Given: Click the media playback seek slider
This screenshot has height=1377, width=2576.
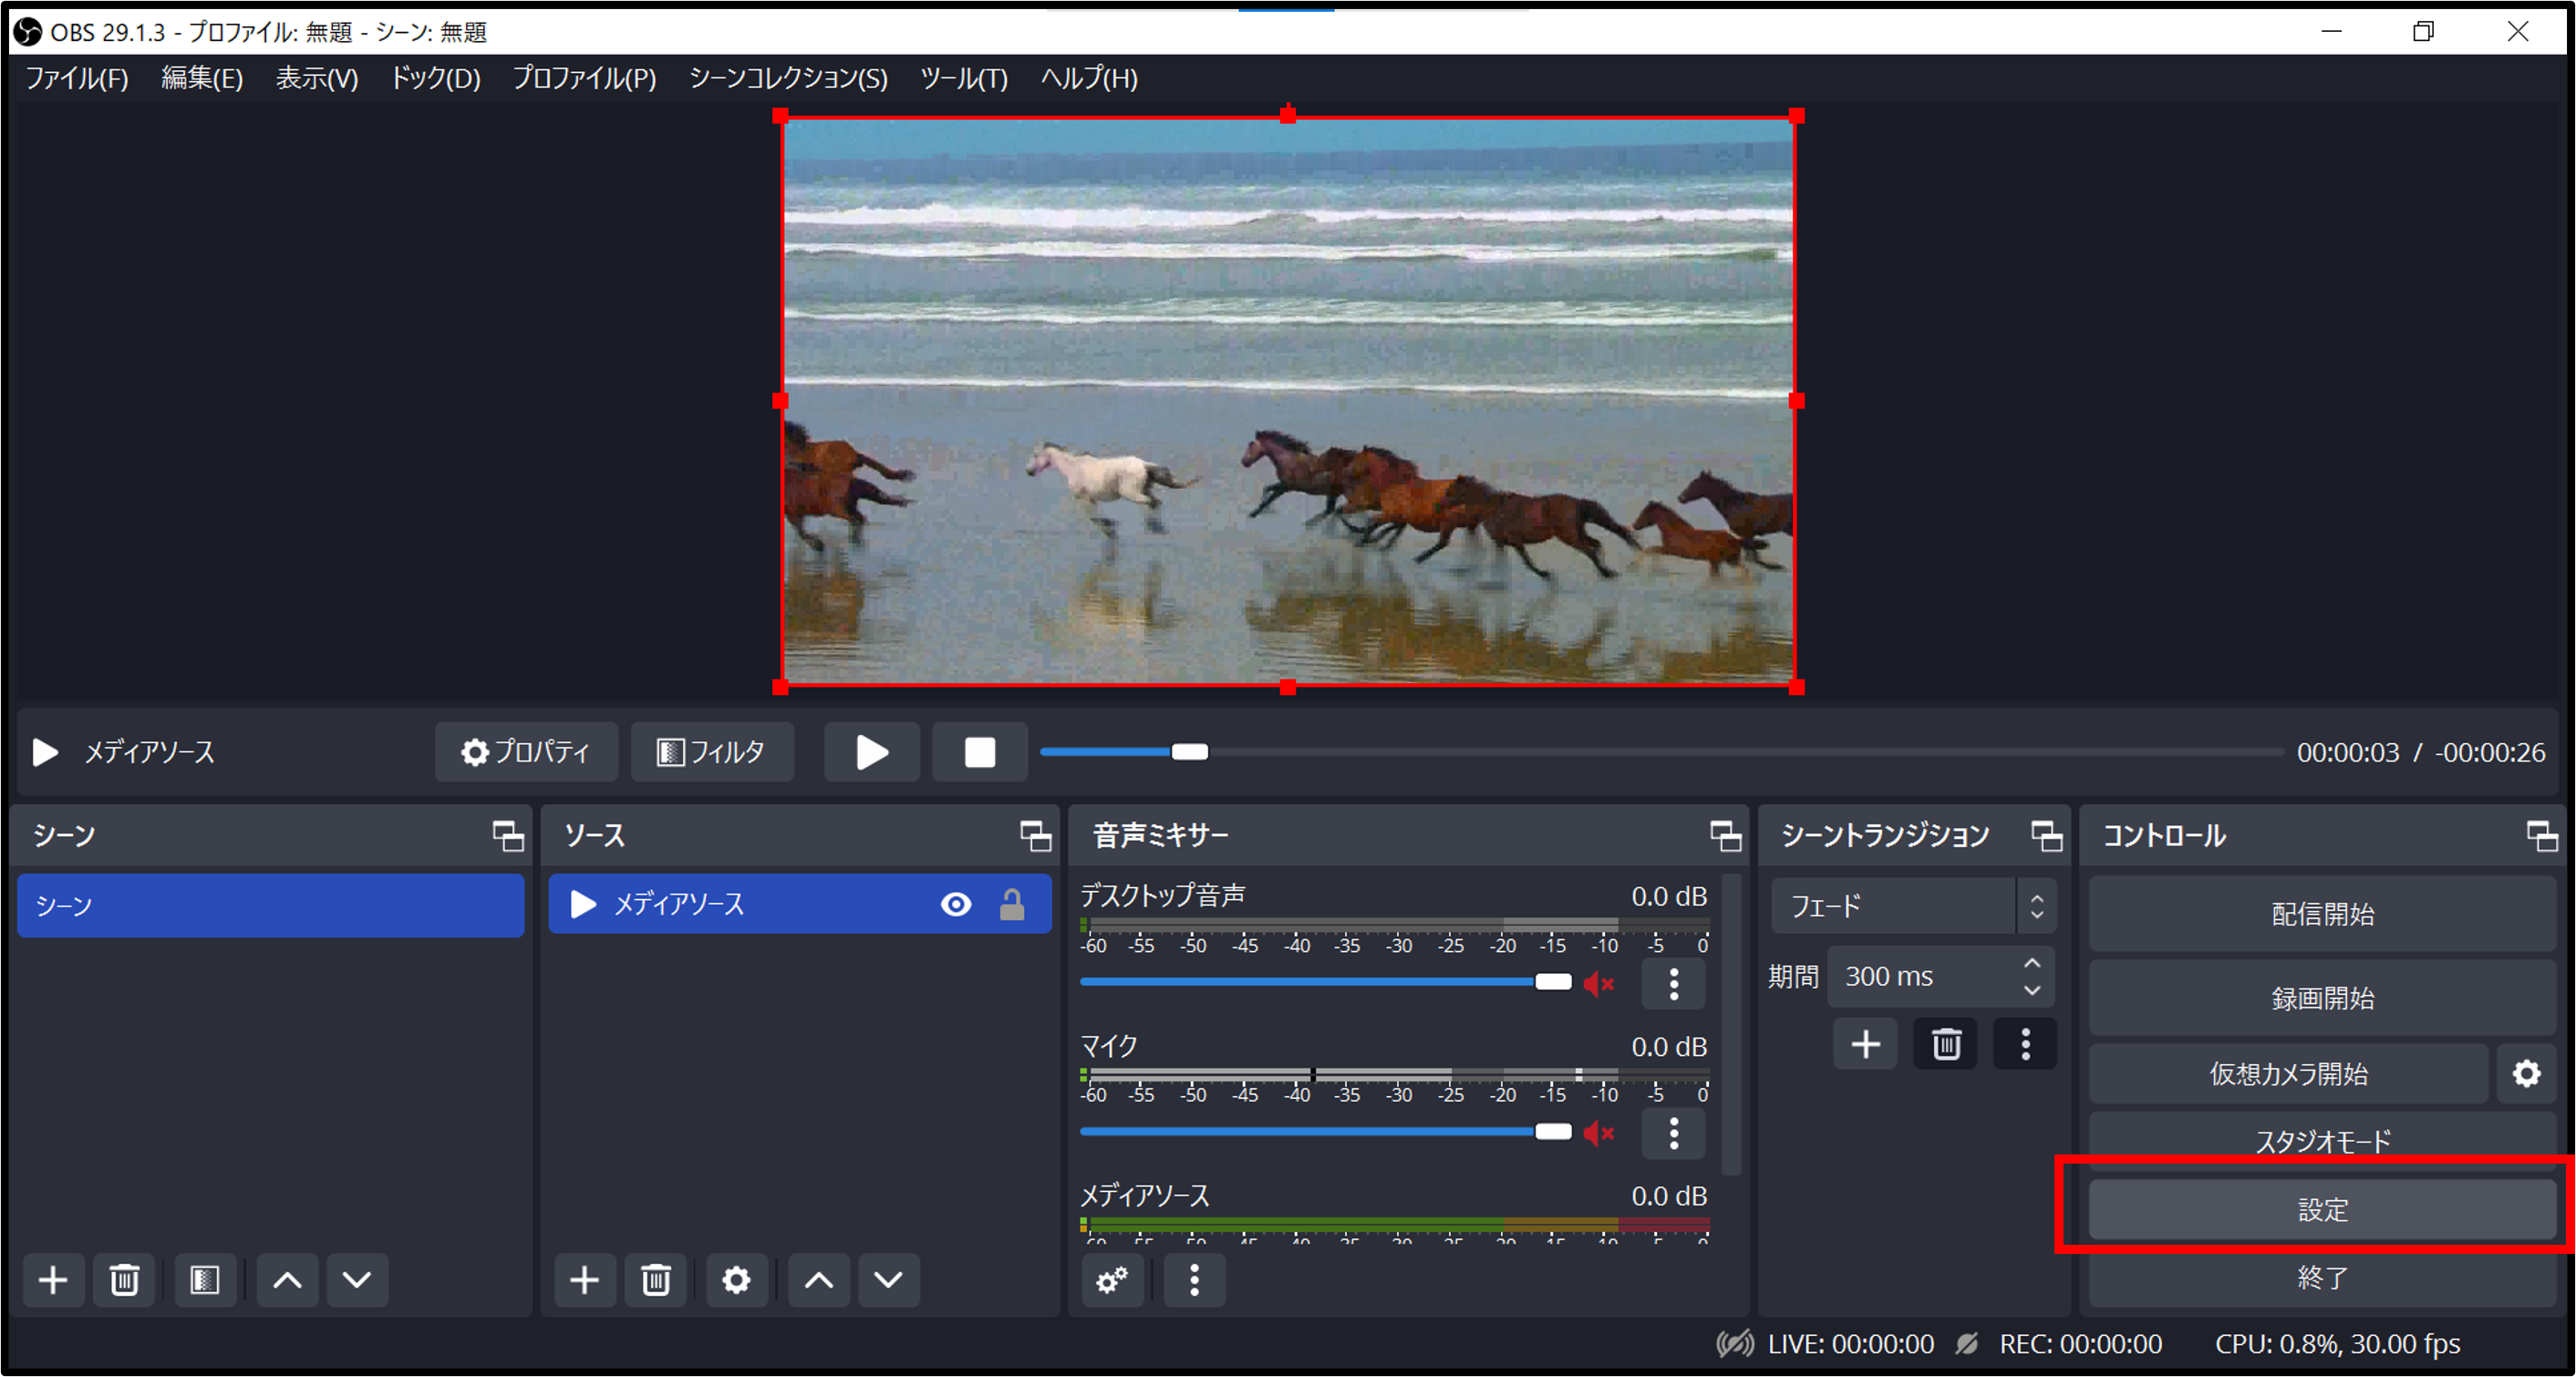Looking at the screenshot, I should (x=1660, y=752).
